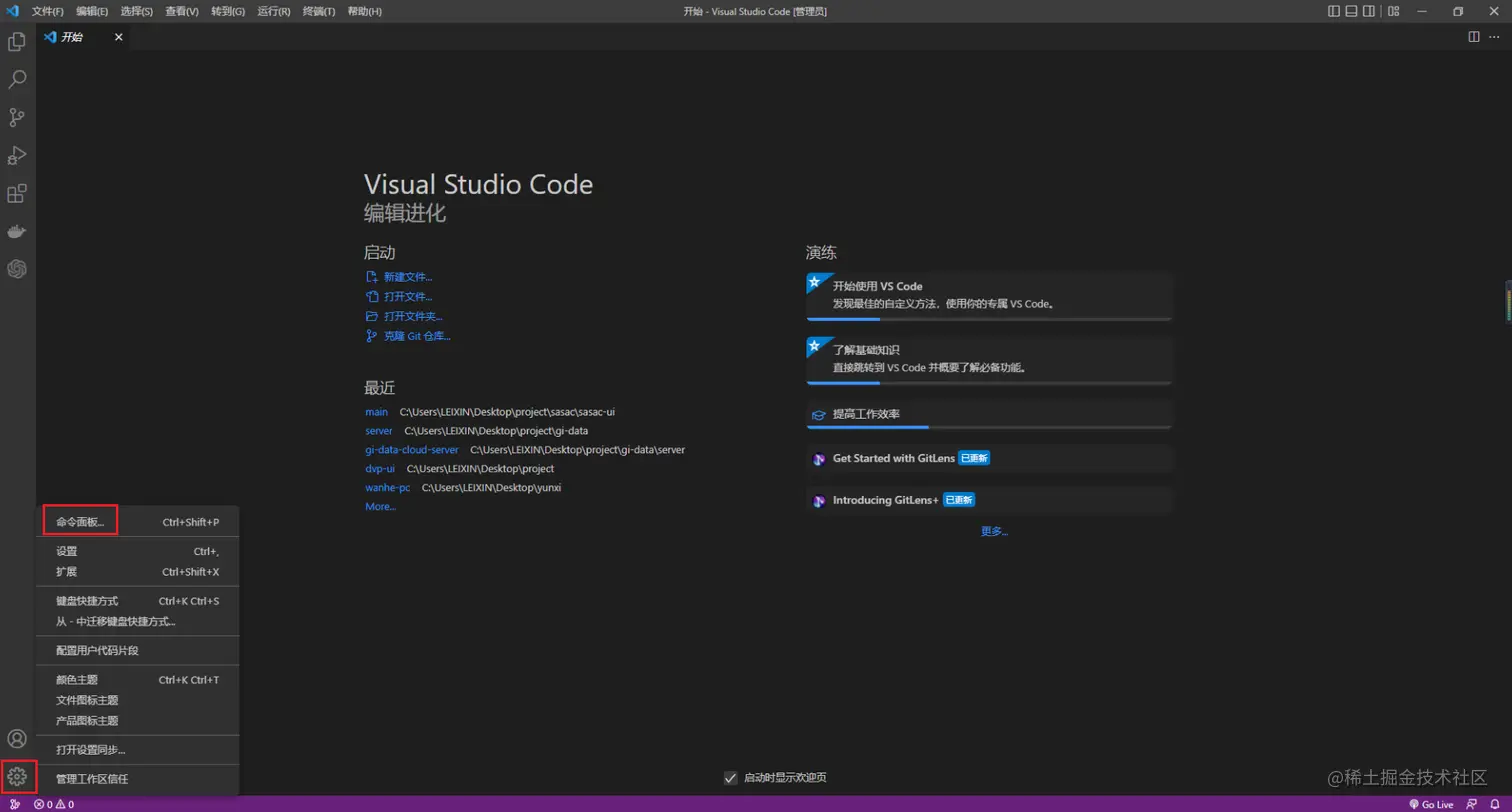Click the Accounts icon in activity bar

(17, 739)
